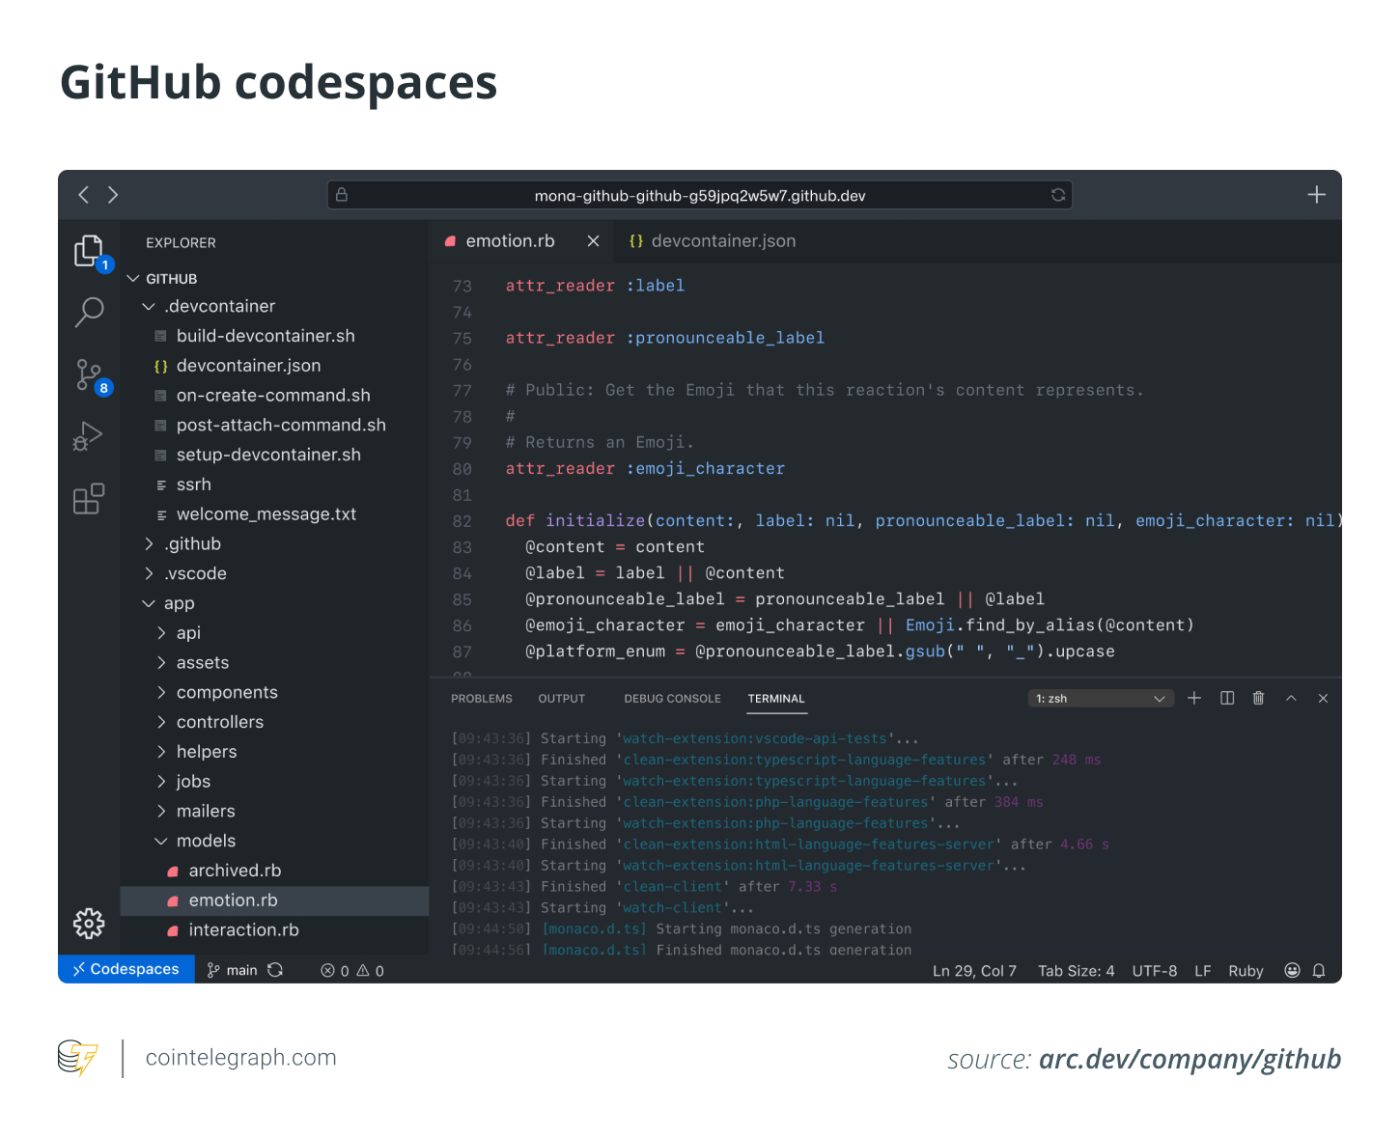Open feedback smiley in status bar
Screen dimensions: 1400x1136
[x=1292, y=970]
